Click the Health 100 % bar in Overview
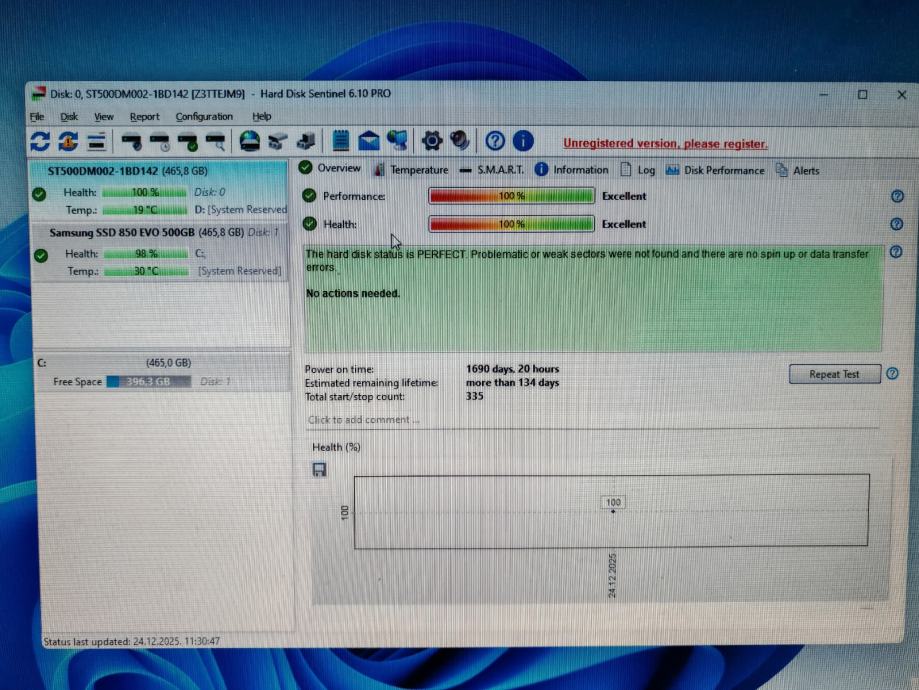 click(x=512, y=224)
